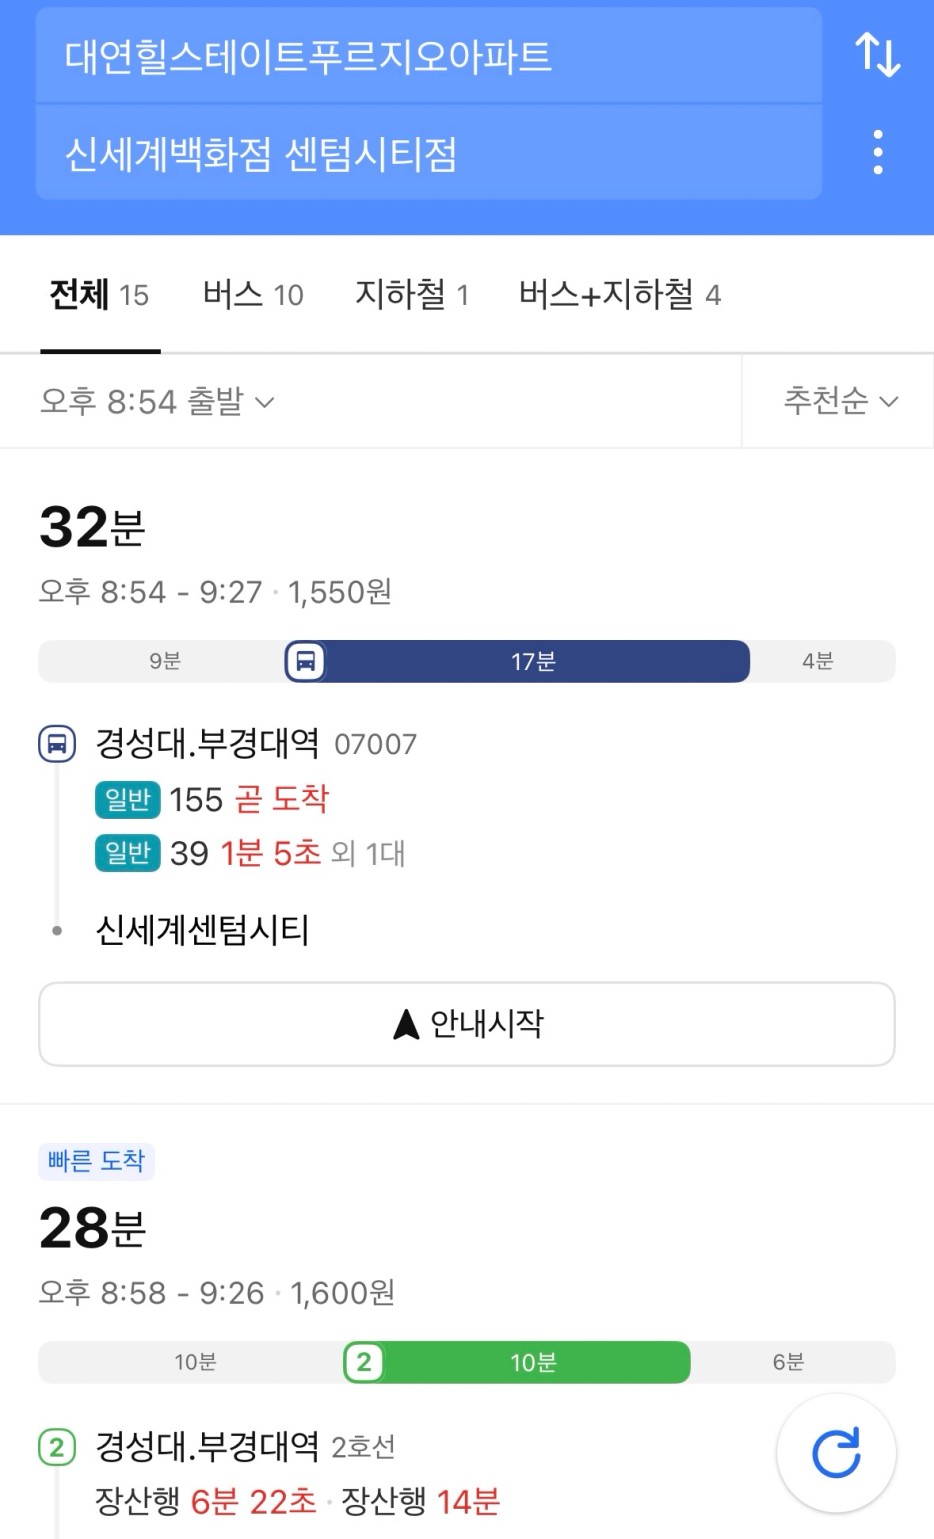The height and width of the screenshot is (1539, 934).
Task: Tap bus icon on 17분 route bar
Action: coord(305,661)
